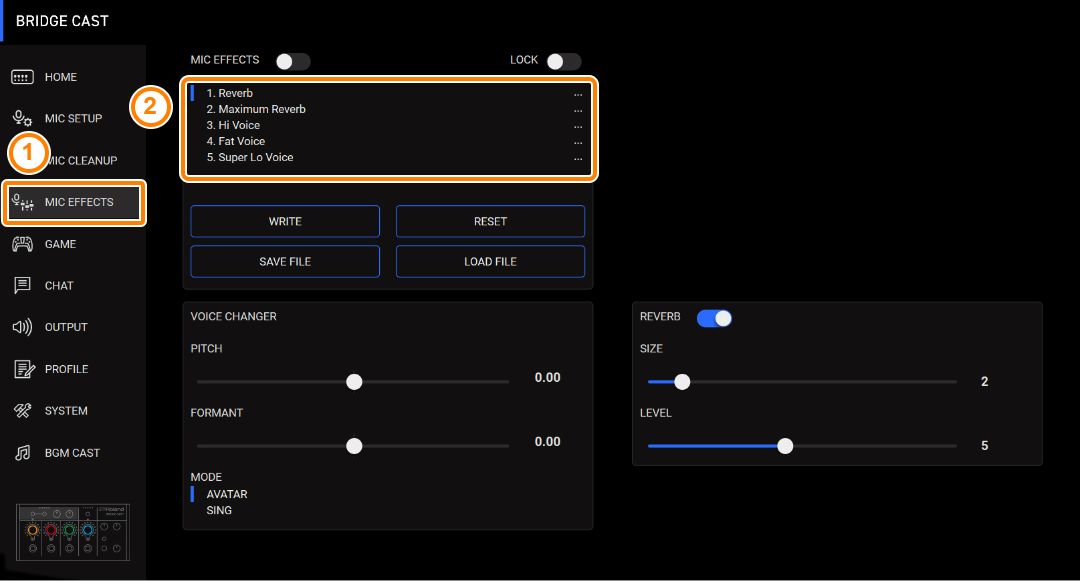This screenshot has width=1082, height=584.
Task: Click the Mic Setup microphone-gear icon
Action: (x=22, y=119)
